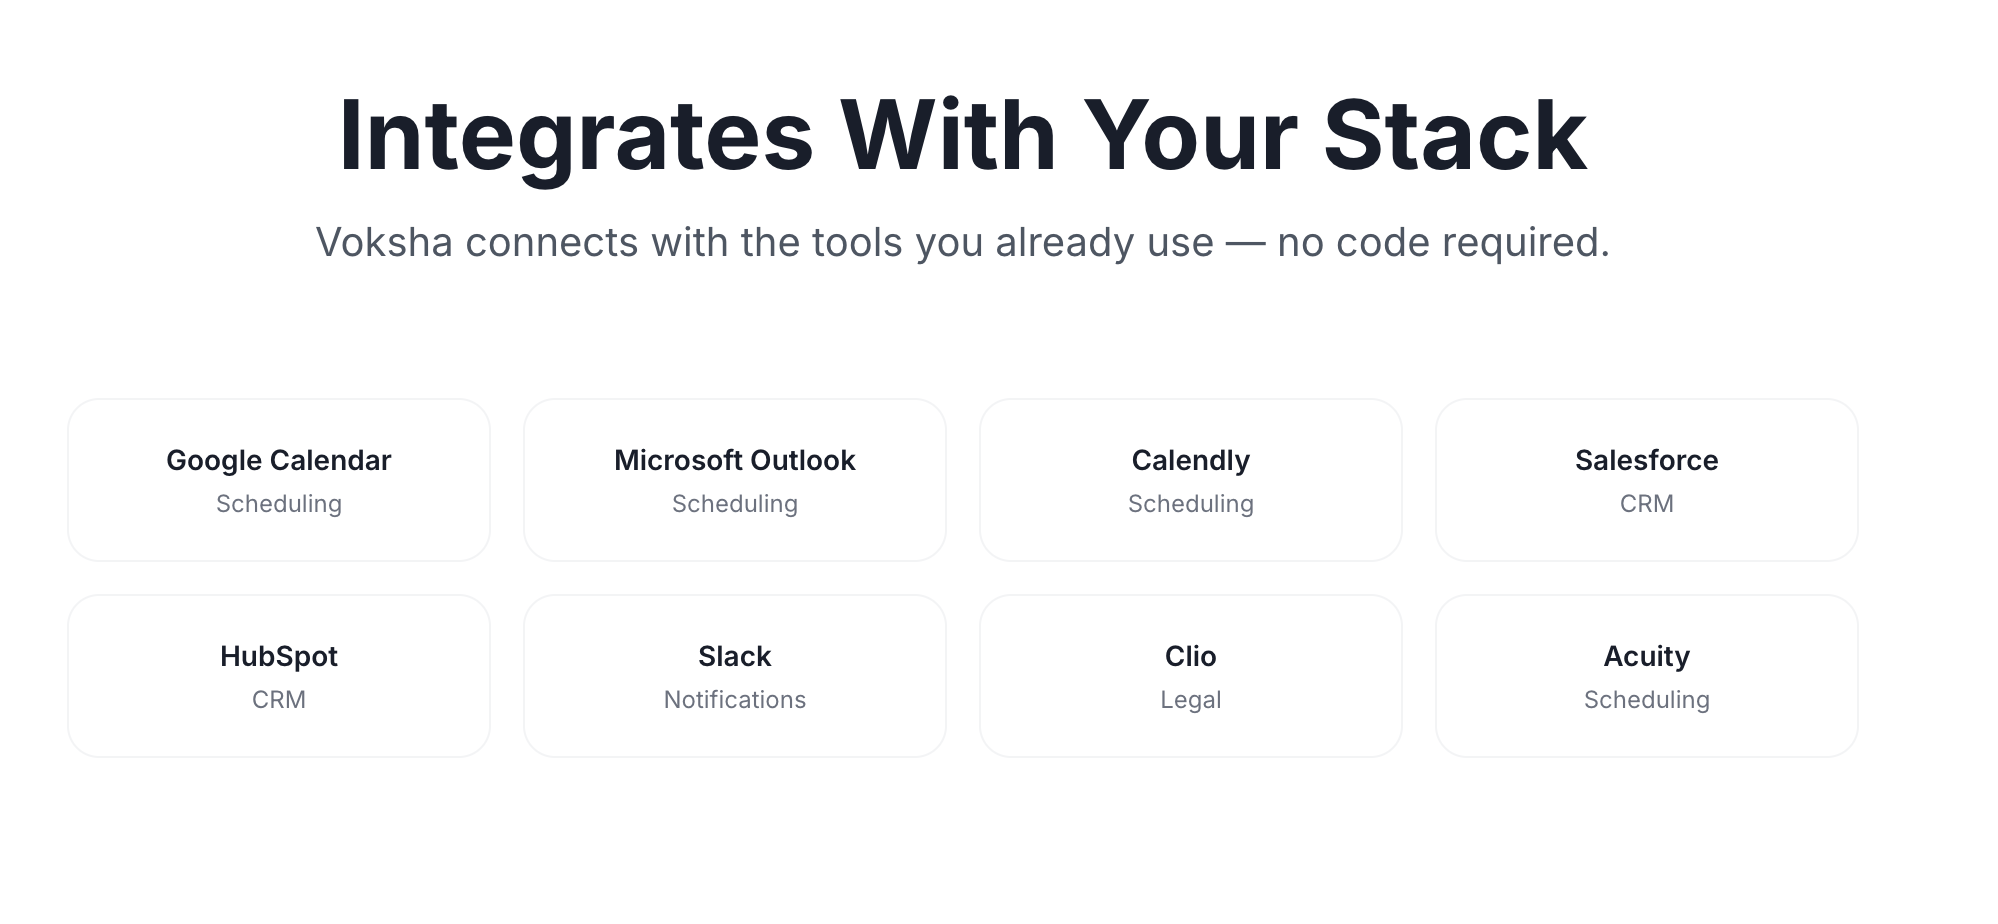This screenshot has width=1998, height=924.
Task: Open the Microsoft Outlook integration card
Action: coord(735,480)
